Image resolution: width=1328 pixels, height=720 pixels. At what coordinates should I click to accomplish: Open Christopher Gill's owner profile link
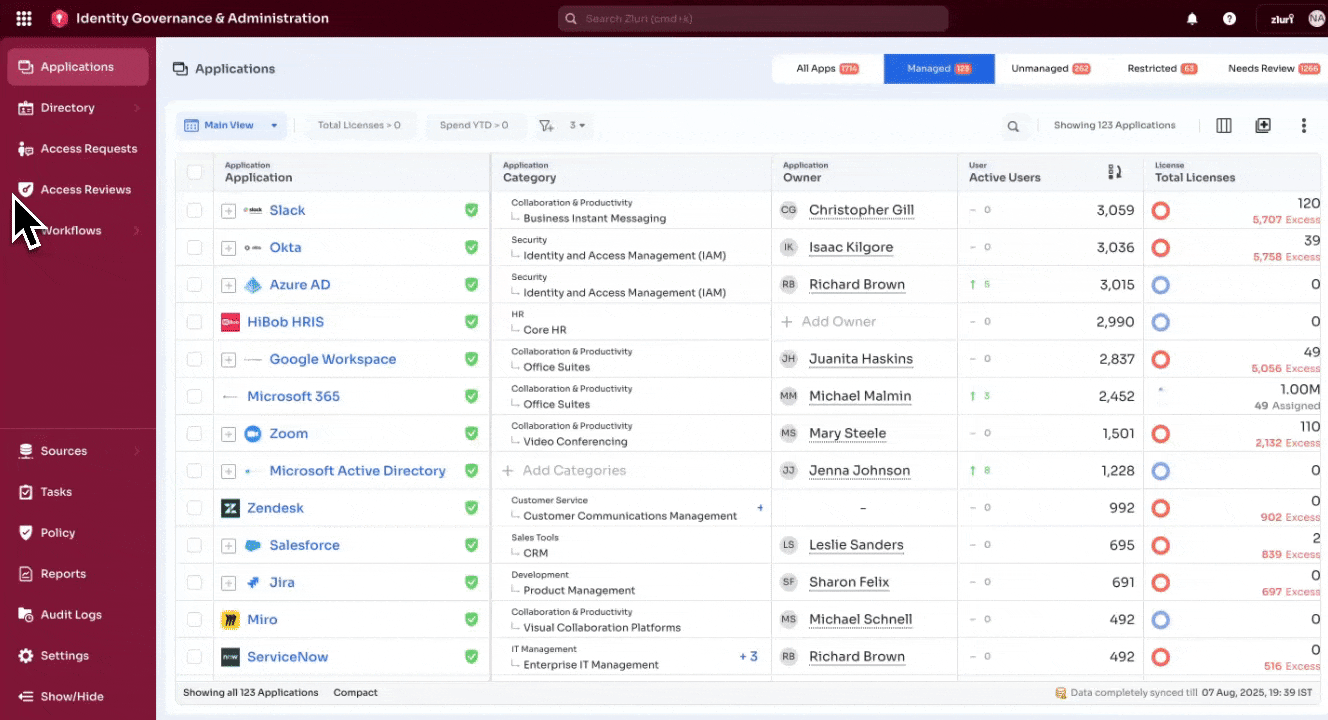tap(861, 210)
